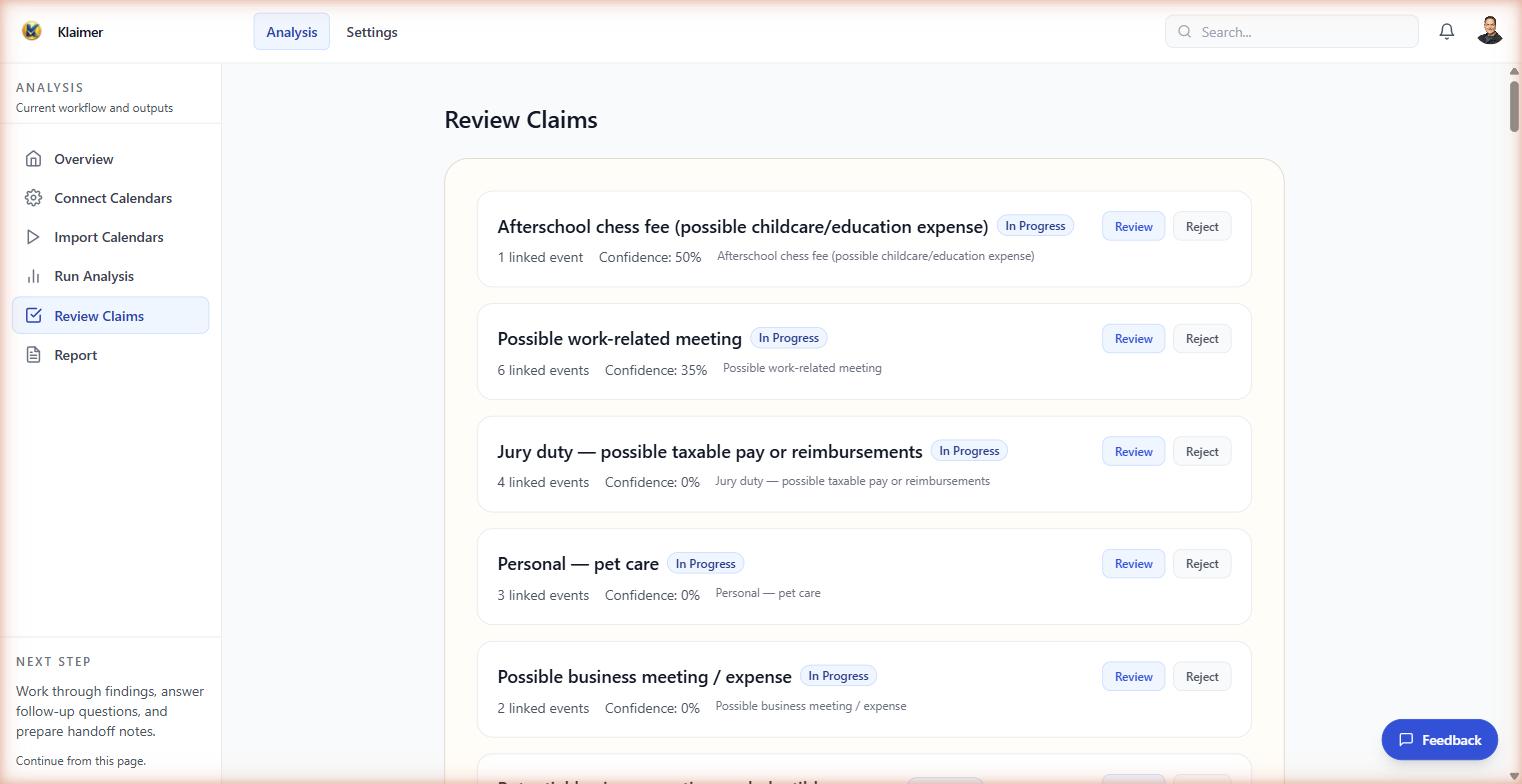Click the magnifier icon in the search bar

click(x=1183, y=32)
